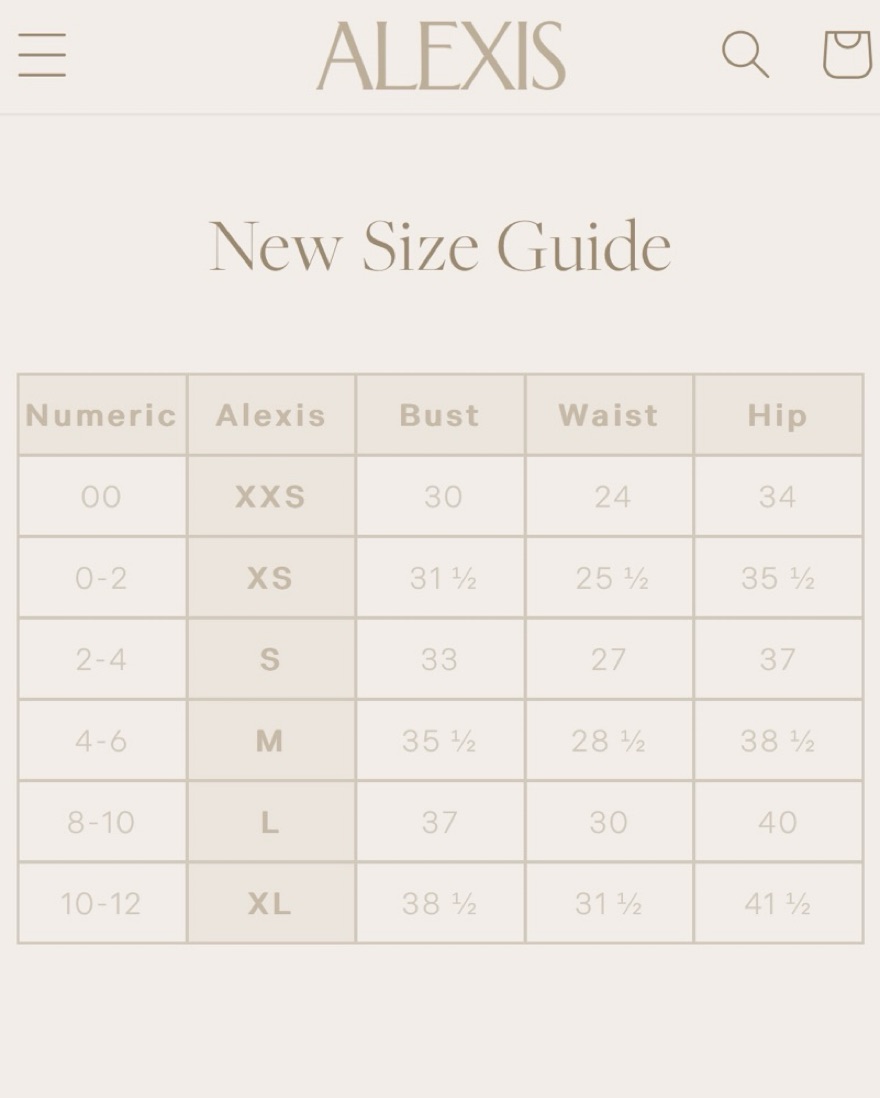Select the Numeric column header
The image size is (880, 1098).
(102, 415)
